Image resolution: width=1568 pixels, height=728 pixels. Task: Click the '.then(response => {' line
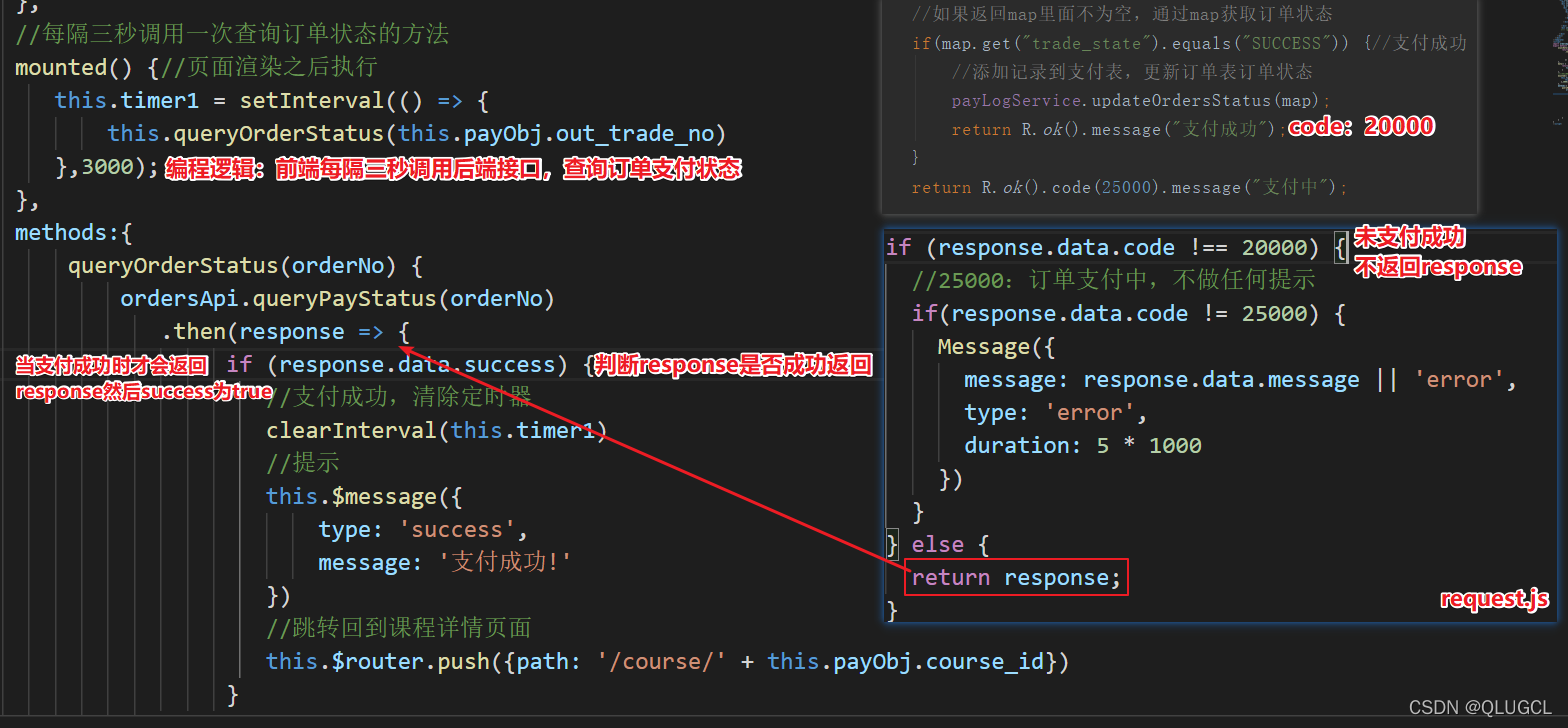click(x=285, y=331)
